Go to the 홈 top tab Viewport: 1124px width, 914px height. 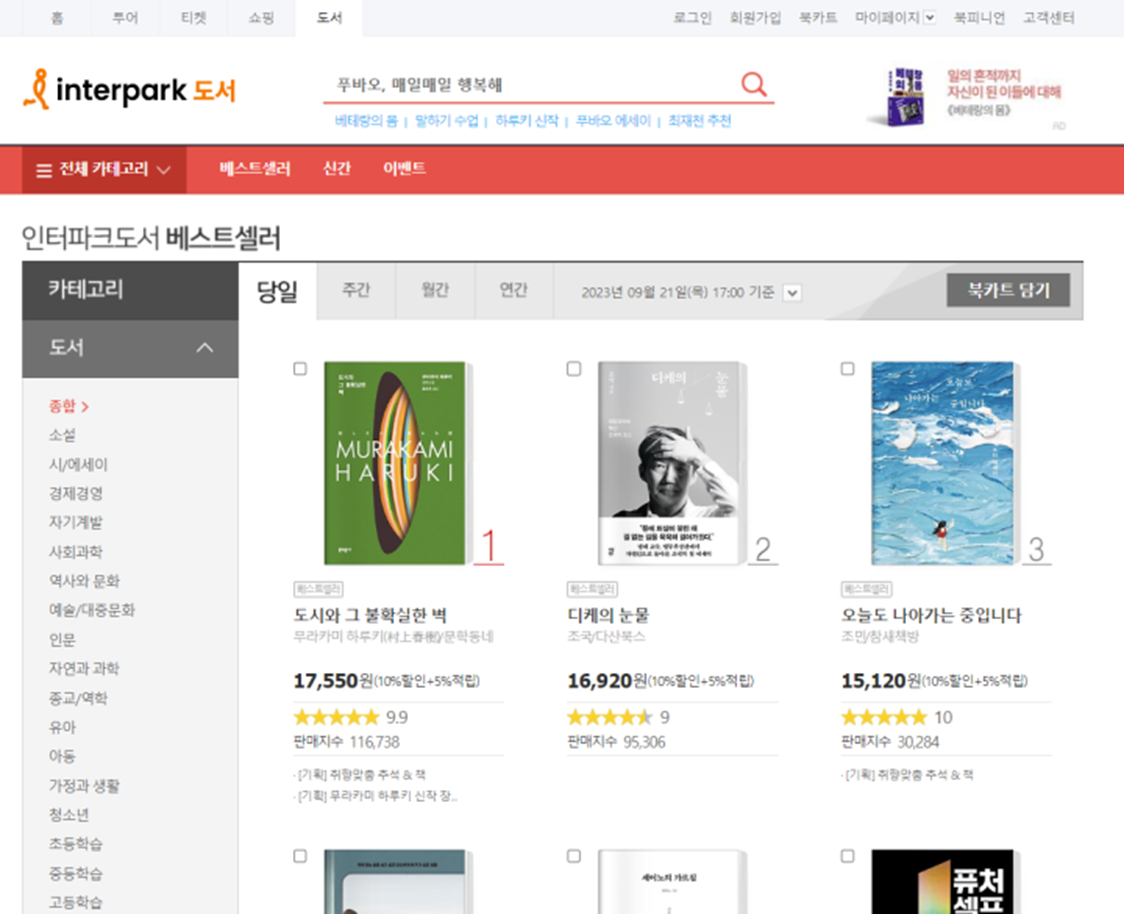point(57,18)
